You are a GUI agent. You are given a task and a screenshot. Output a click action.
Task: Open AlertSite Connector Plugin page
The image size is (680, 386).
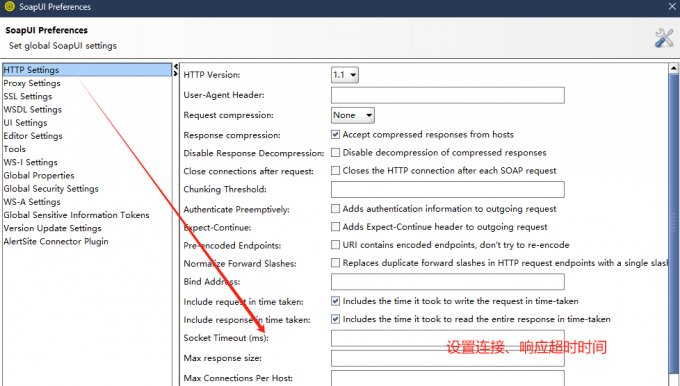(56, 242)
